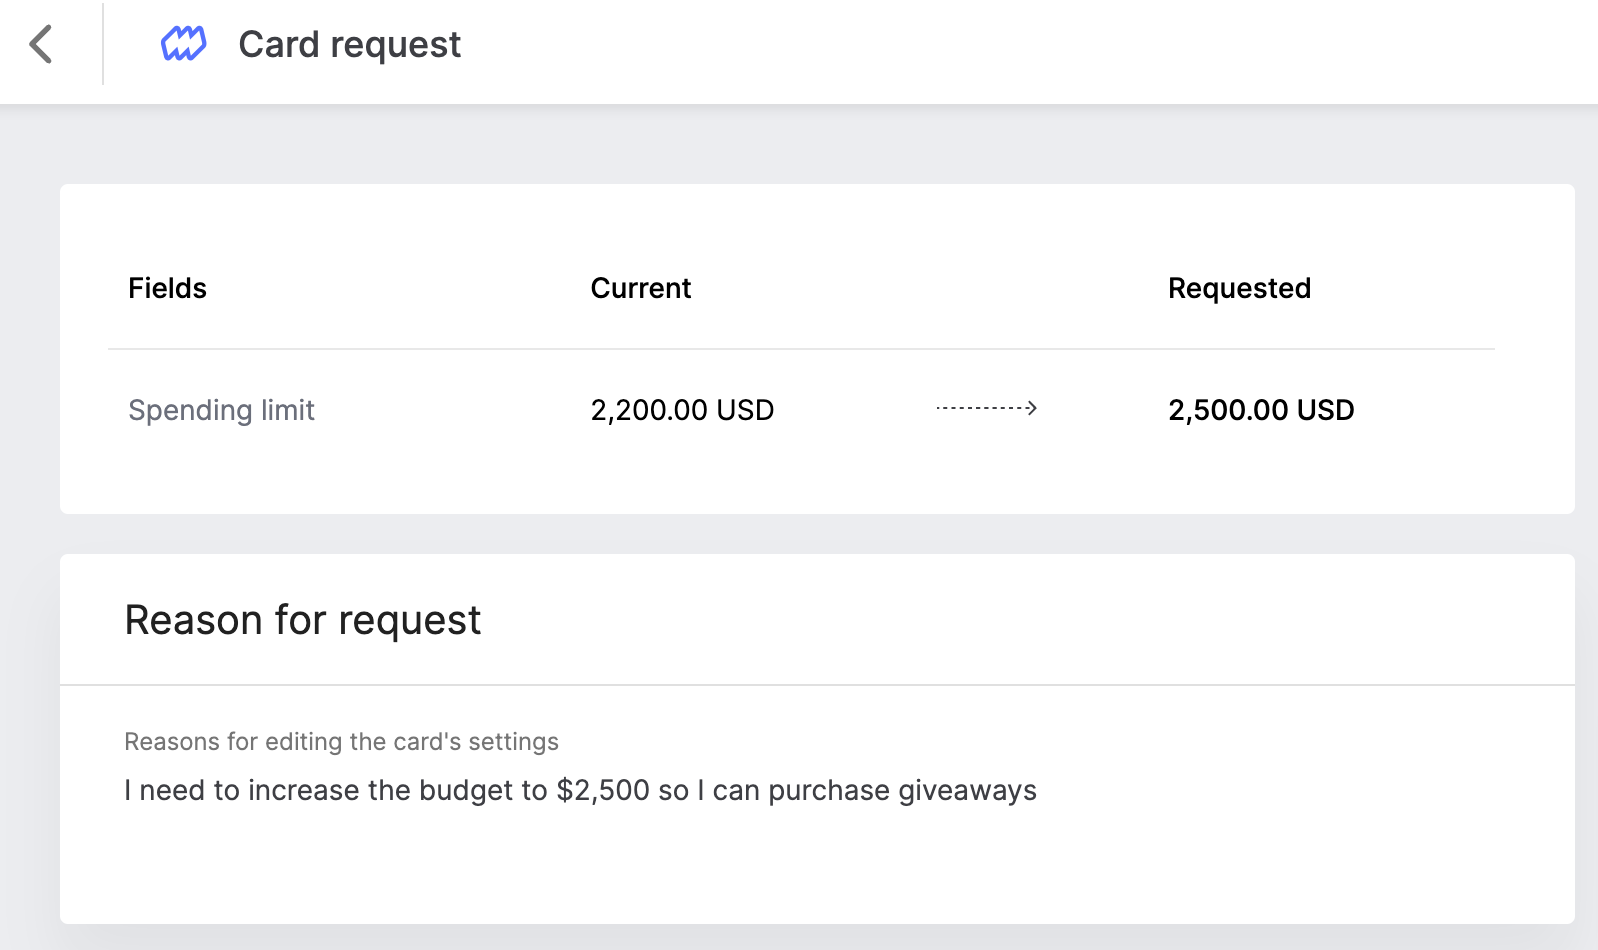Click the blue wavy app logo
The image size is (1598, 950).
tap(184, 44)
